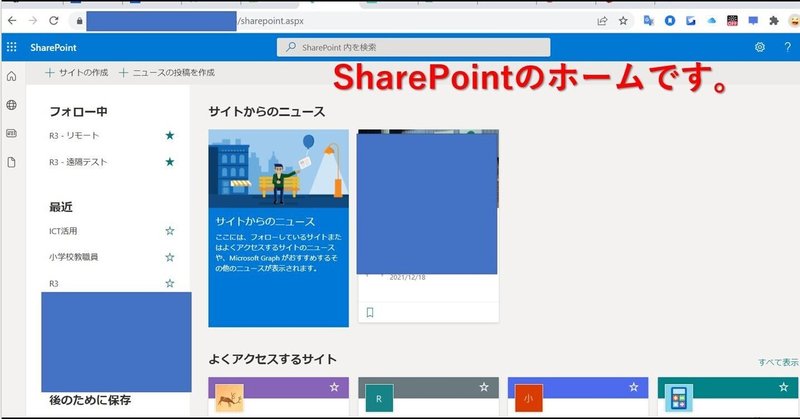Unfollow the R3 - リモート site star

coord(170,135)
